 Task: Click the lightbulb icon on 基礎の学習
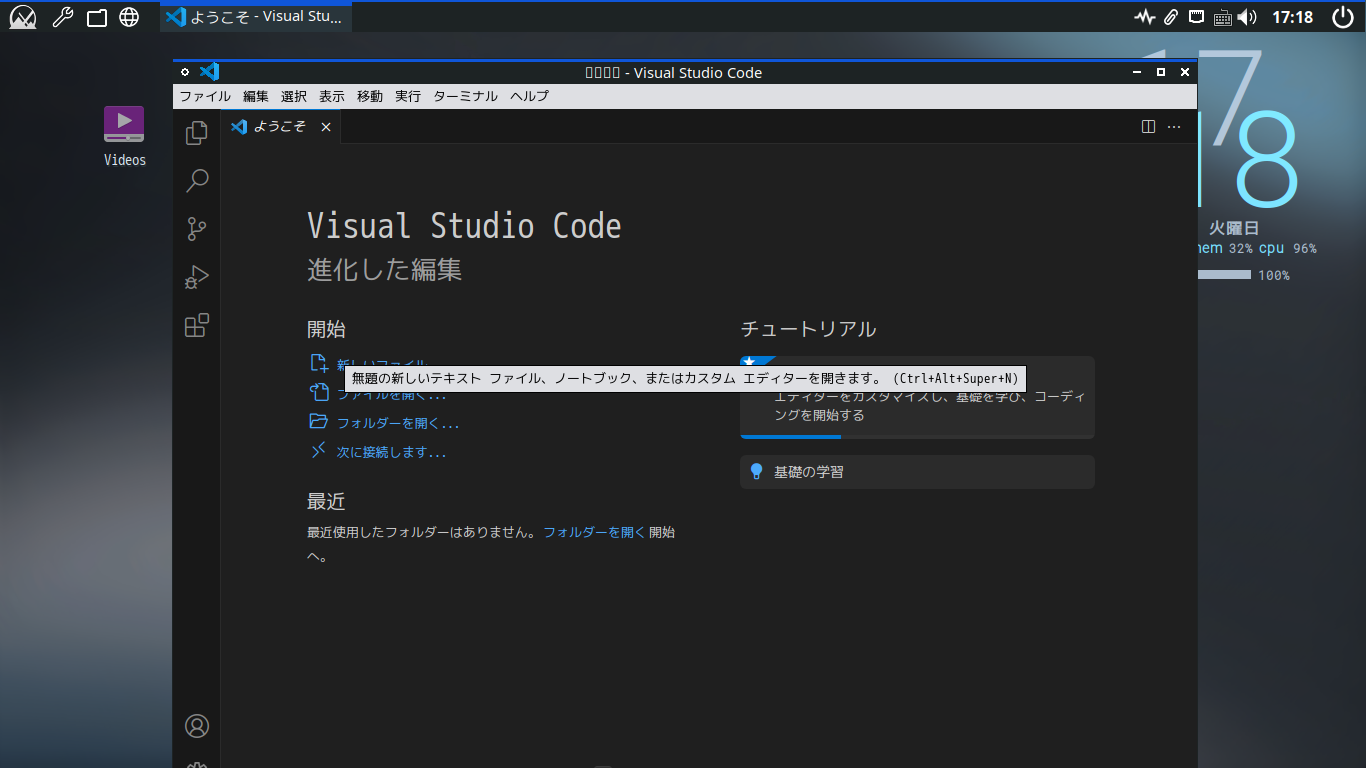coord(757,472)
